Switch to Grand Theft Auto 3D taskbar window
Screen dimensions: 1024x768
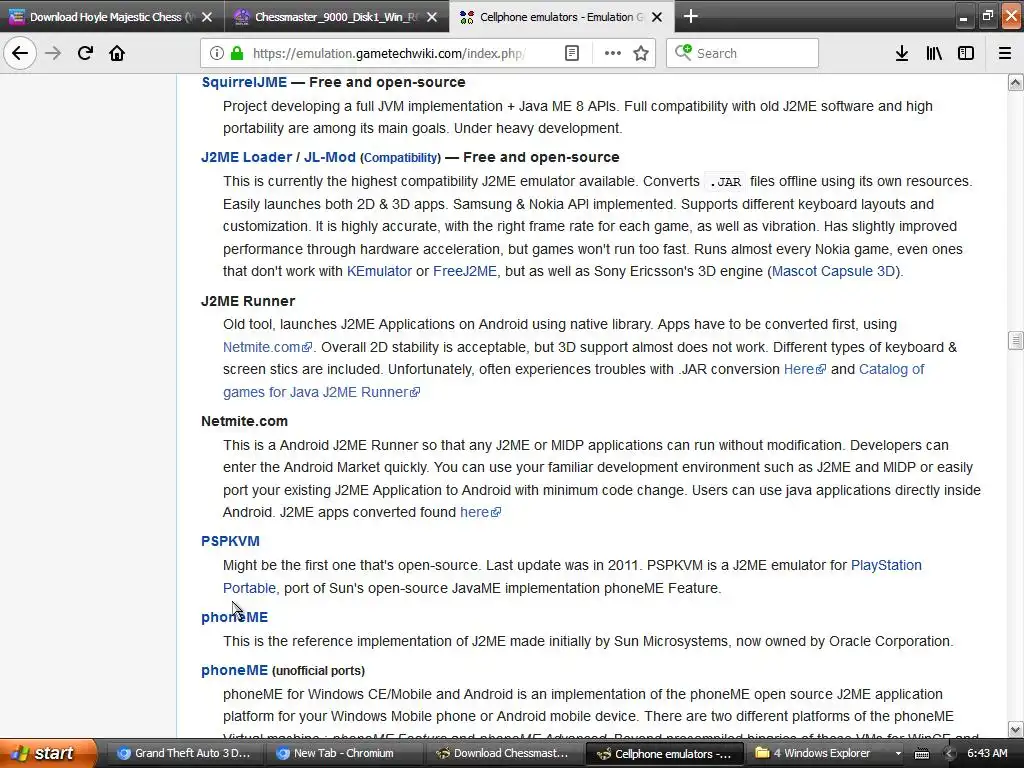point(186,753)
